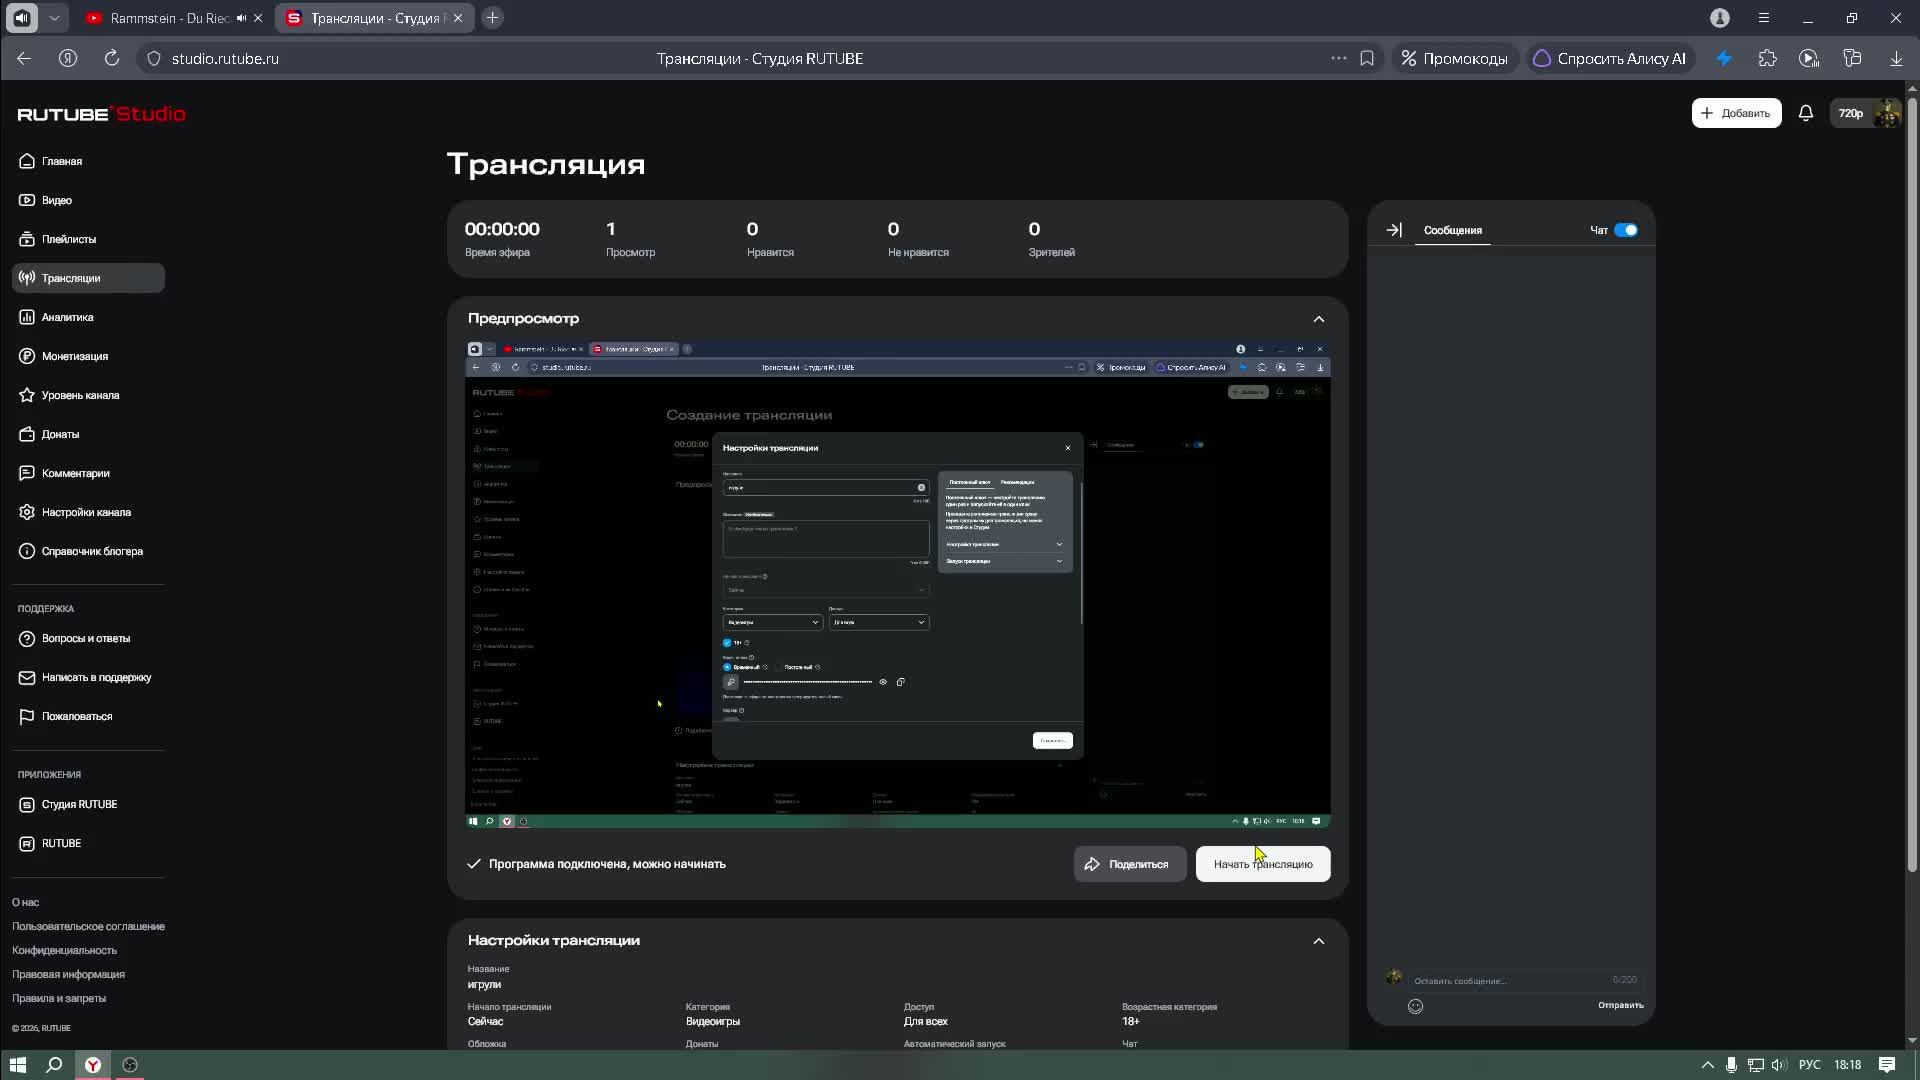This screenshot has width=1920, height=1080.
Task: Click the OBS icon in the taskbar
Action: click(130, 1065)
